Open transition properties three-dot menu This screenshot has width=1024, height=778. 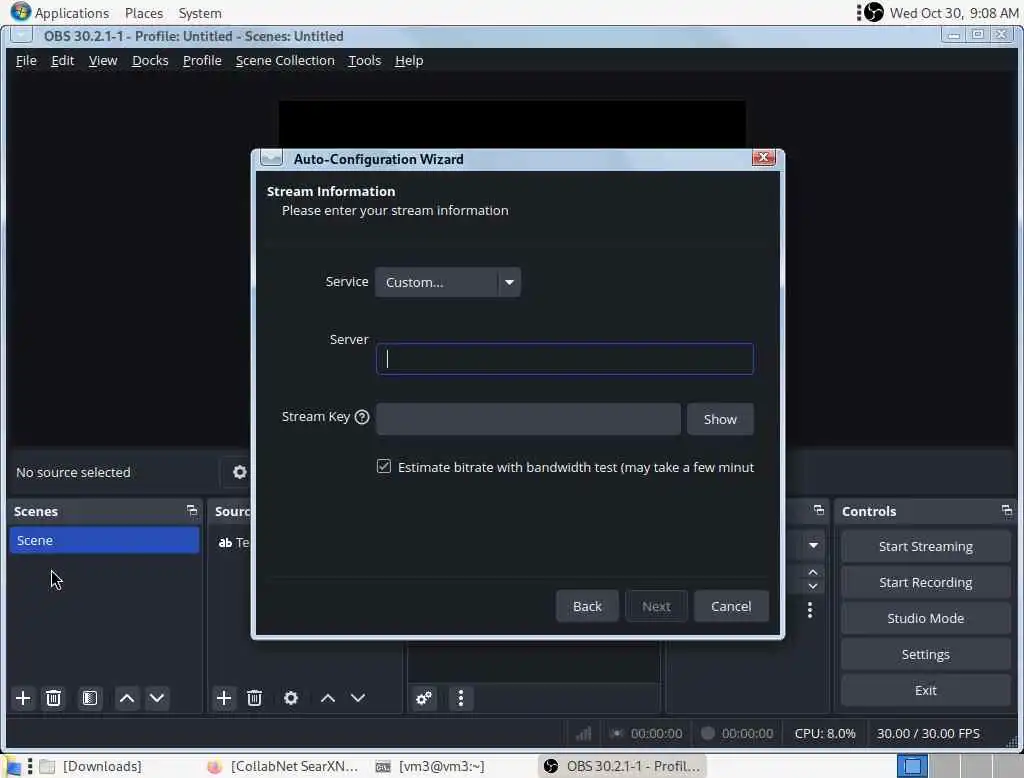point(810,610)
